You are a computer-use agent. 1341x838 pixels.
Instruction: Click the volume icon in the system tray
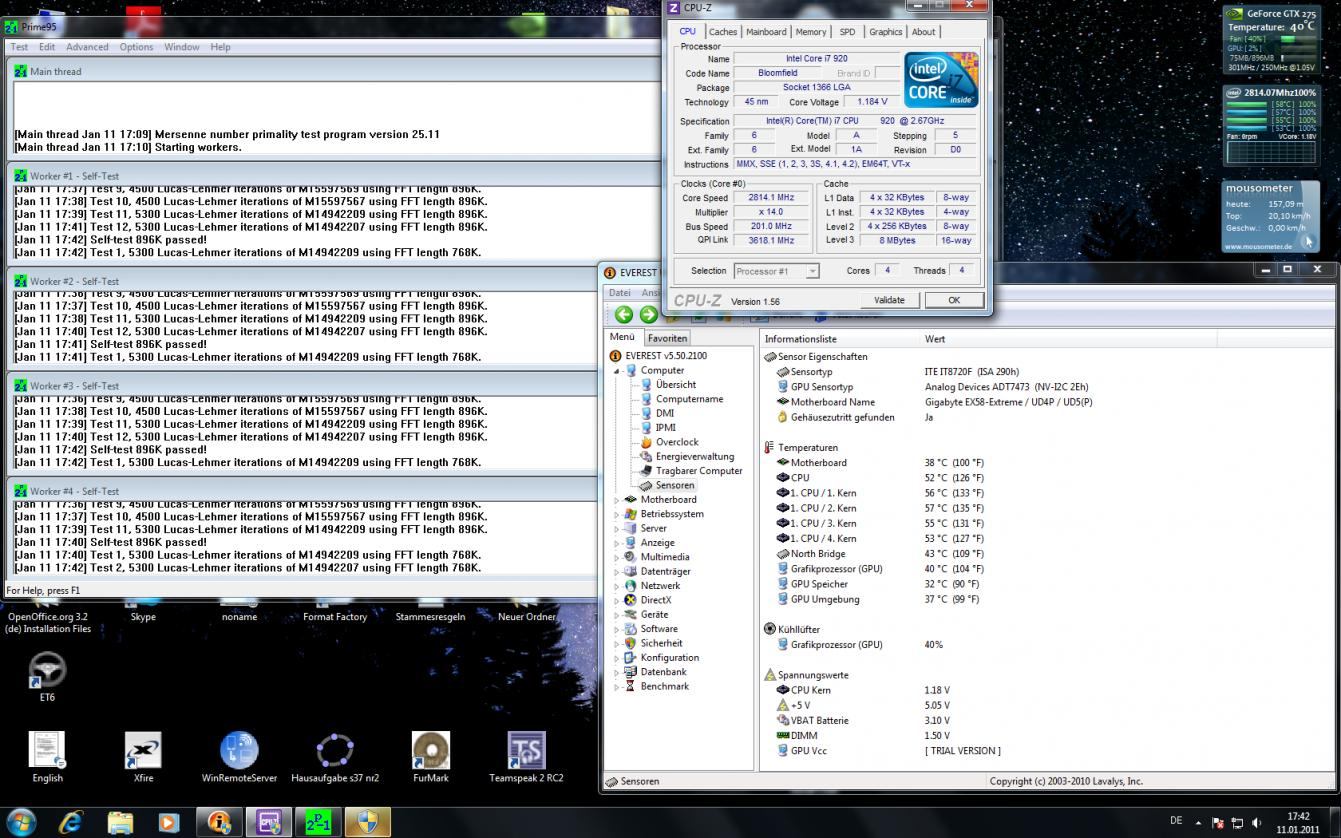1255,823
